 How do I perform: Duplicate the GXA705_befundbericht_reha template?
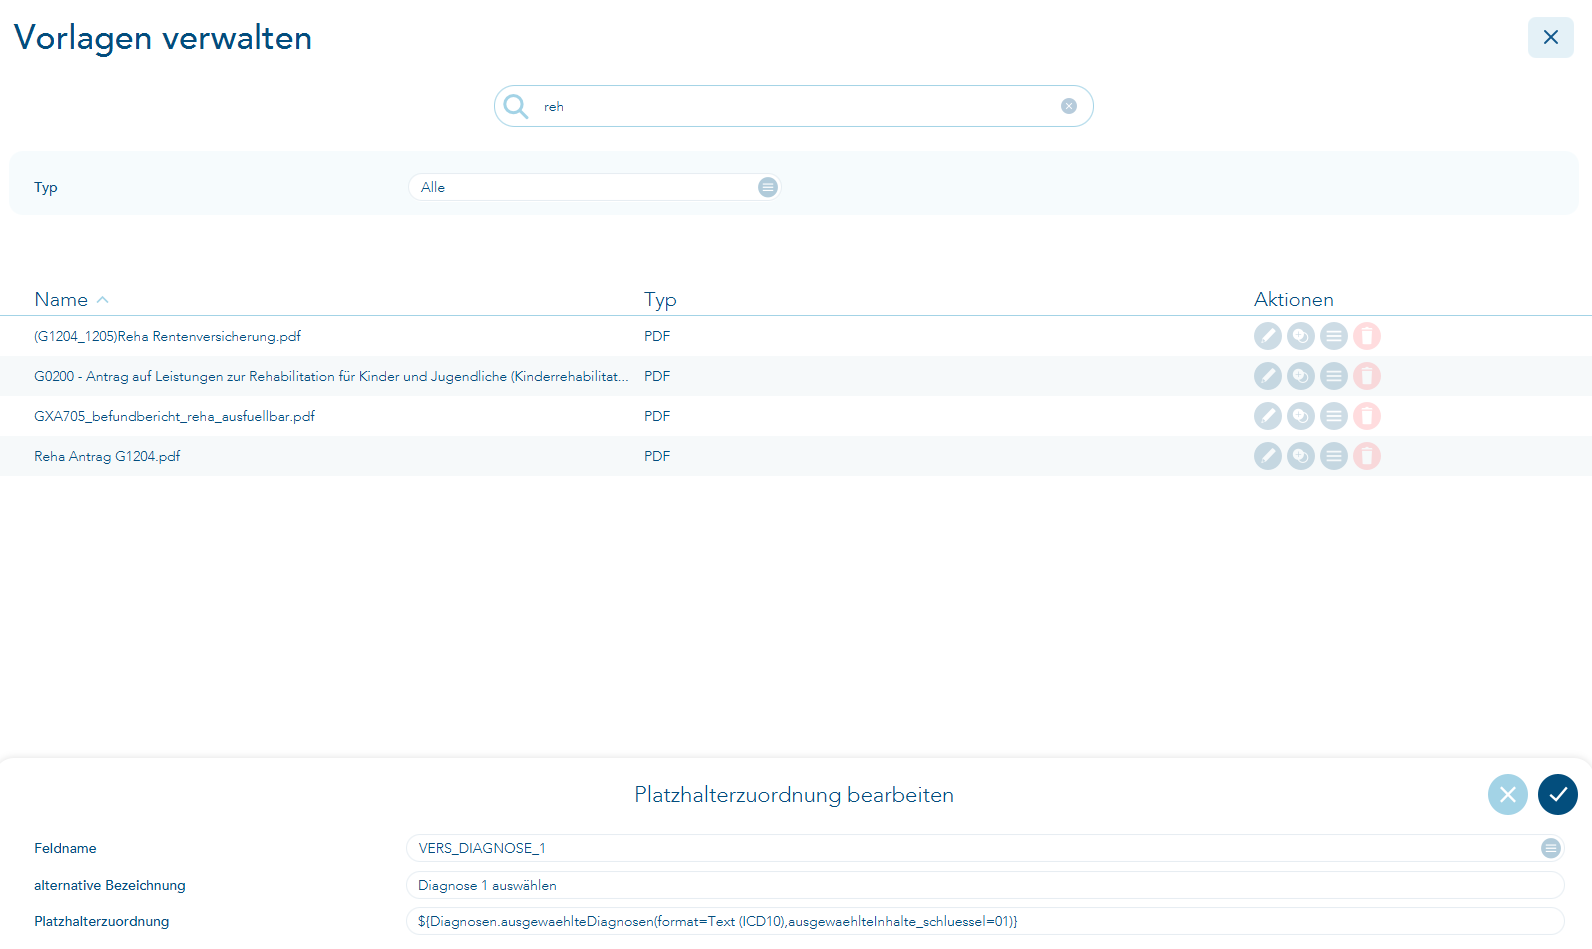pos(1300,416)
